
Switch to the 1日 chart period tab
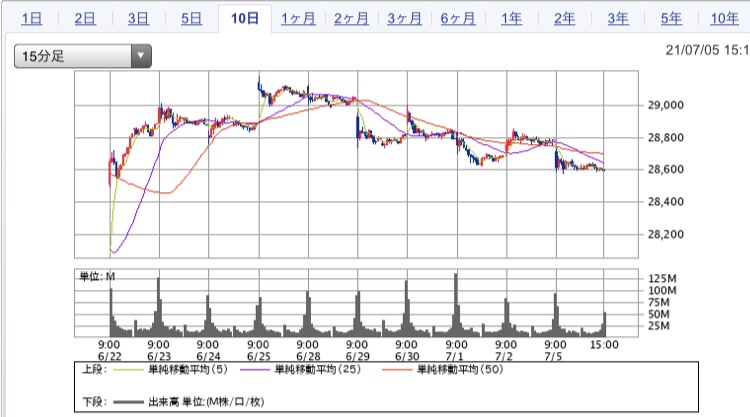[x=32, y=19]
